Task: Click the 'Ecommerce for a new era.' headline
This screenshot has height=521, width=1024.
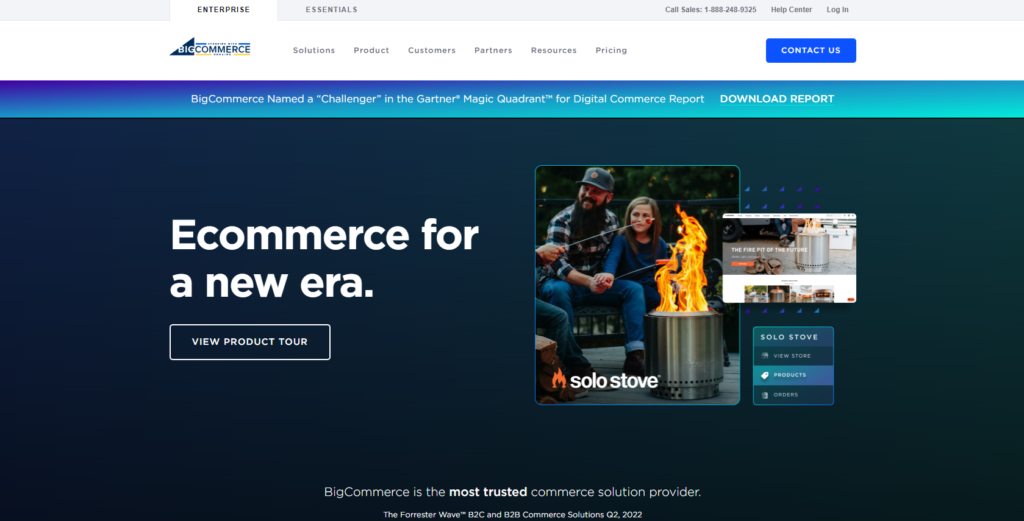Action: coord(325,259)
